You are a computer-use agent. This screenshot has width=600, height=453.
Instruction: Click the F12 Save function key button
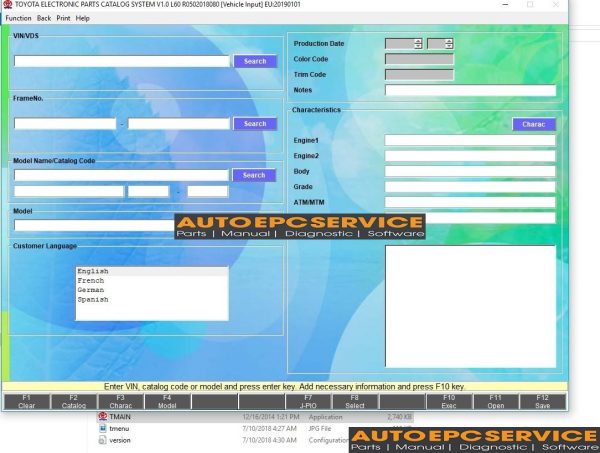tap(543, 402)
